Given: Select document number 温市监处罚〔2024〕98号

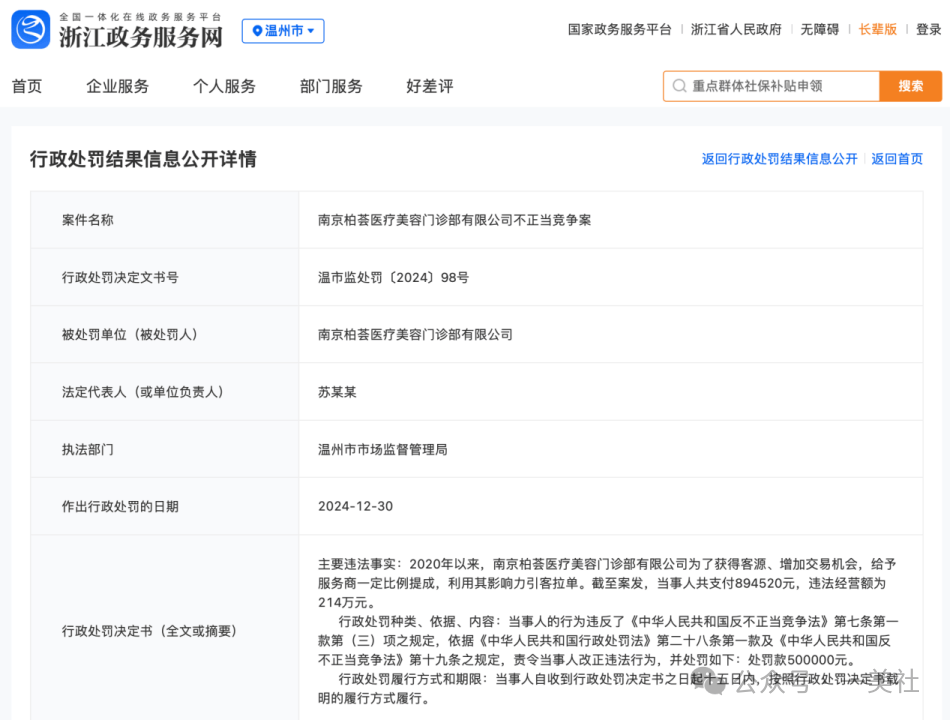Looking at the screenshot, I should pyautogui.click(x=393, y=278).
